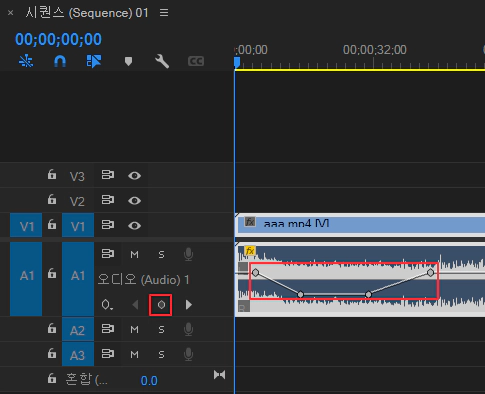Toggle lock on track A2

(52, 328)
